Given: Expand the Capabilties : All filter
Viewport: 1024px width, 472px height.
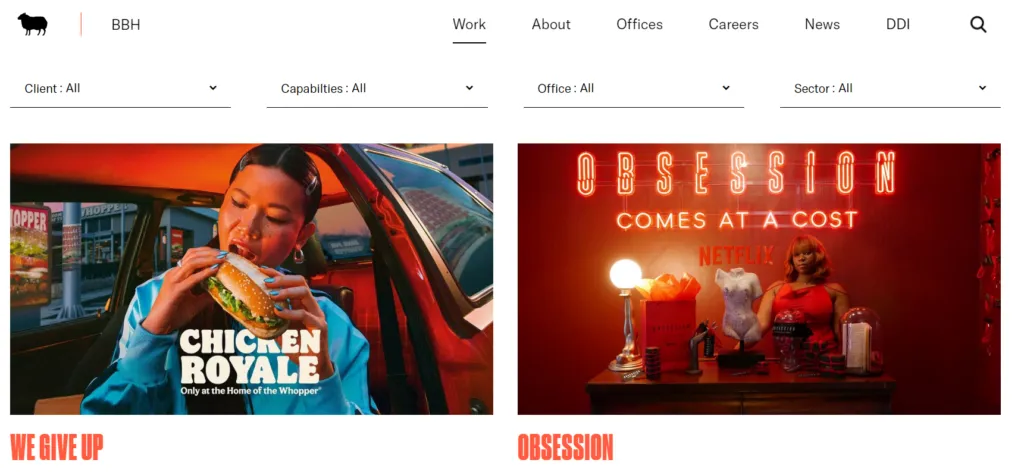Looking at the screenshot, I should tap(377, 89).
